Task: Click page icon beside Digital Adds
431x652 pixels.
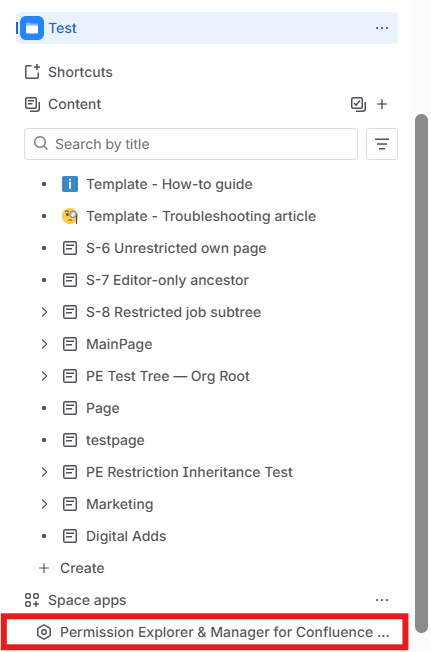Action: 70,536
